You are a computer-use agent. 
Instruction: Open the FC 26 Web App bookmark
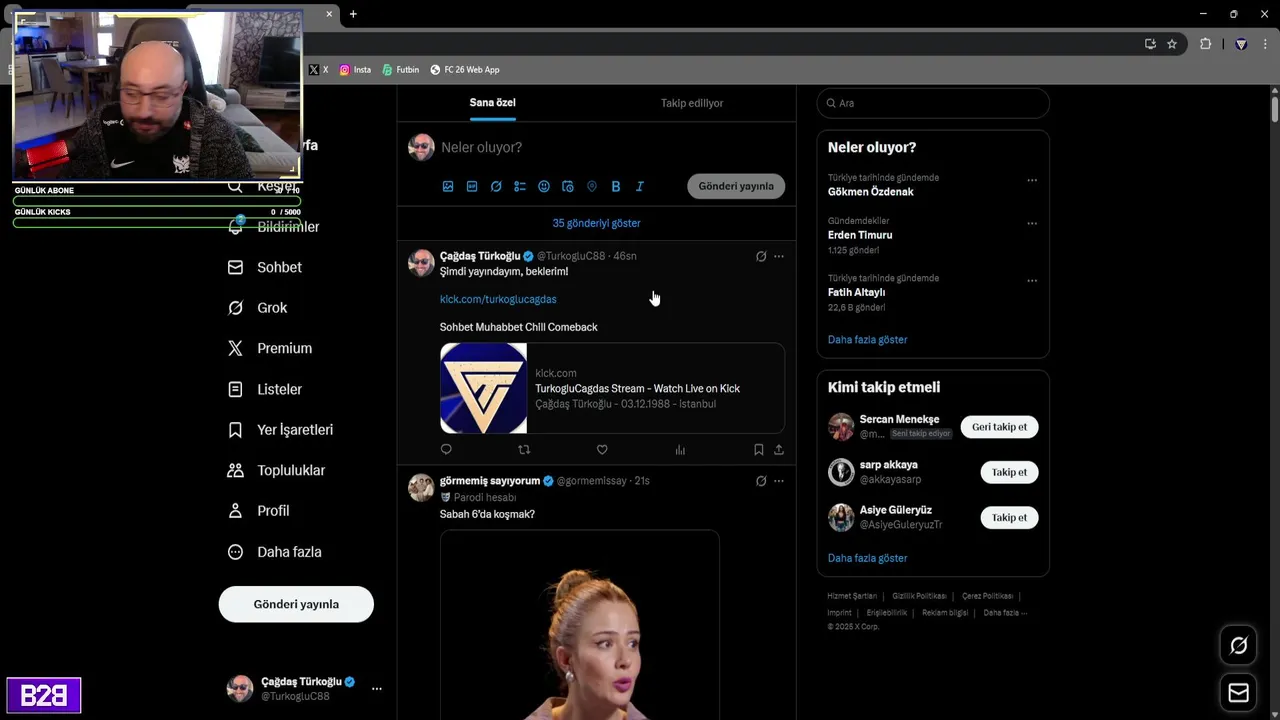pyautogui.click(x=465, y=70)
